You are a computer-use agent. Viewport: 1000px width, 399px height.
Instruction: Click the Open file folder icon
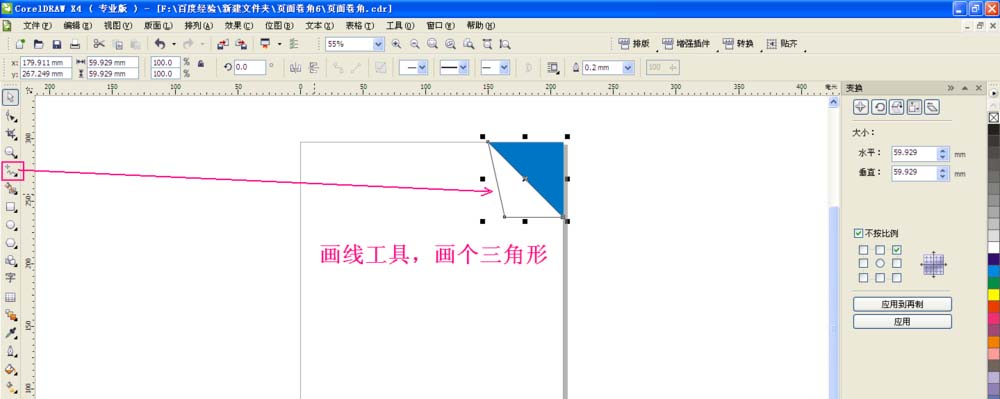(38, 44)
